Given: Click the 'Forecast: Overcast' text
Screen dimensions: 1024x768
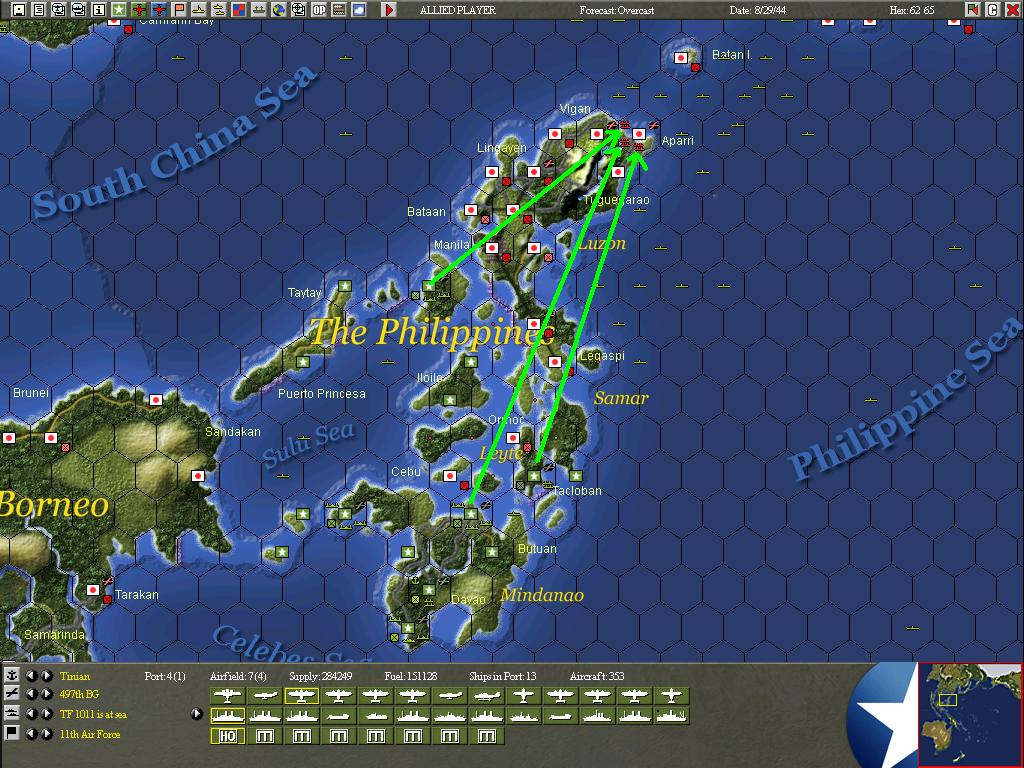Looking at the screenshot, I should click(616, 10).
